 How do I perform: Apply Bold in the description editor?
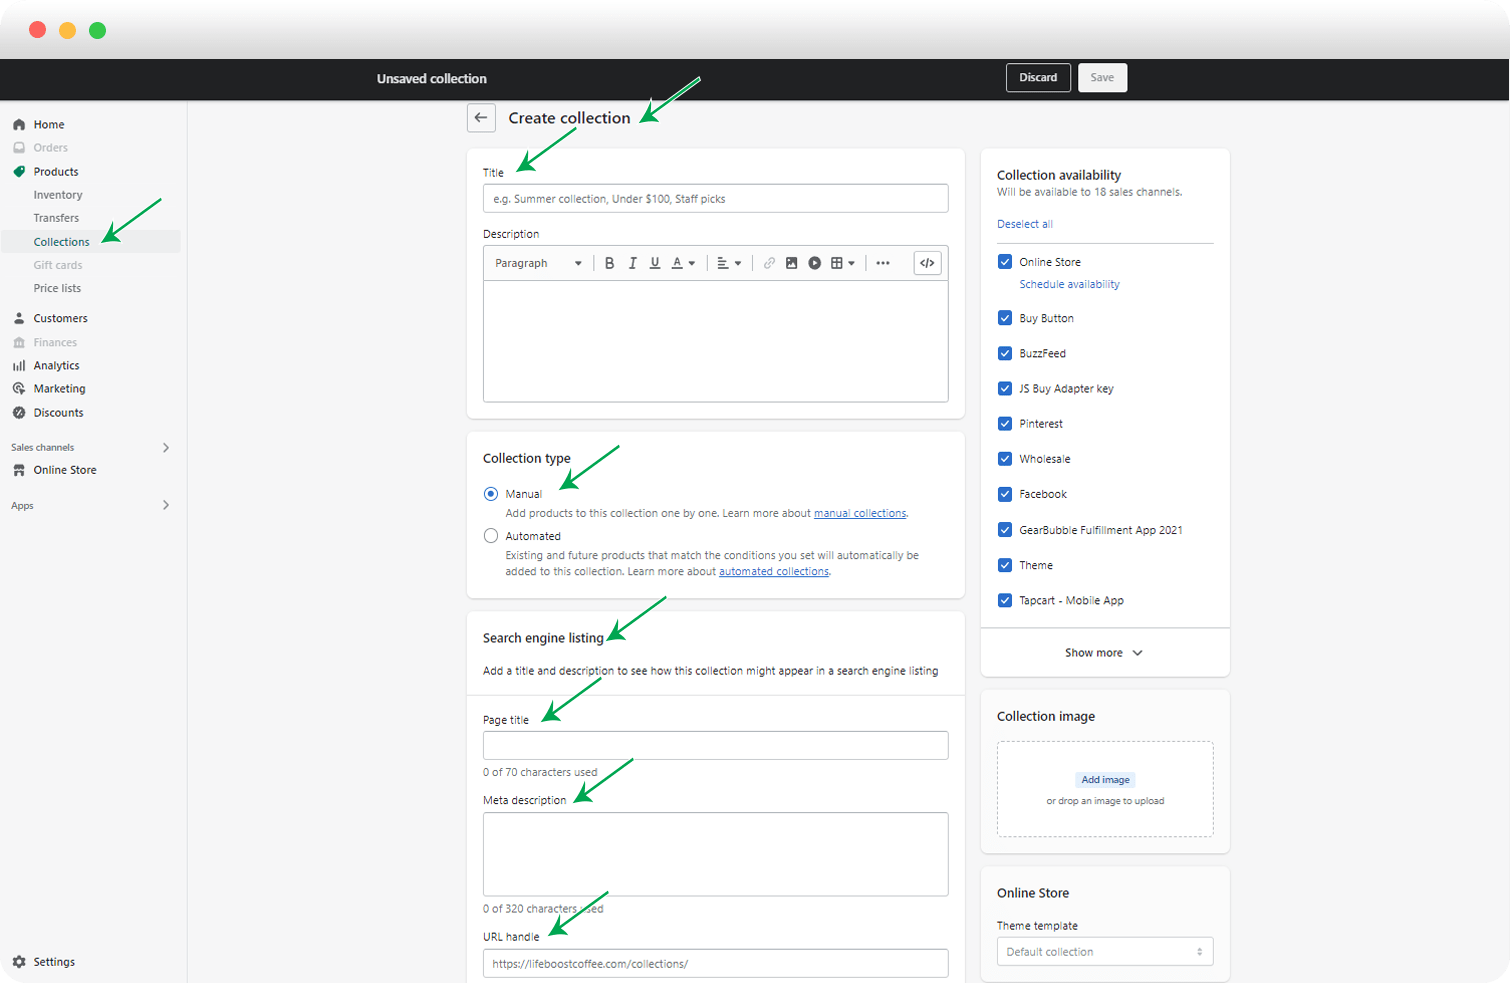tap(610, 262)
